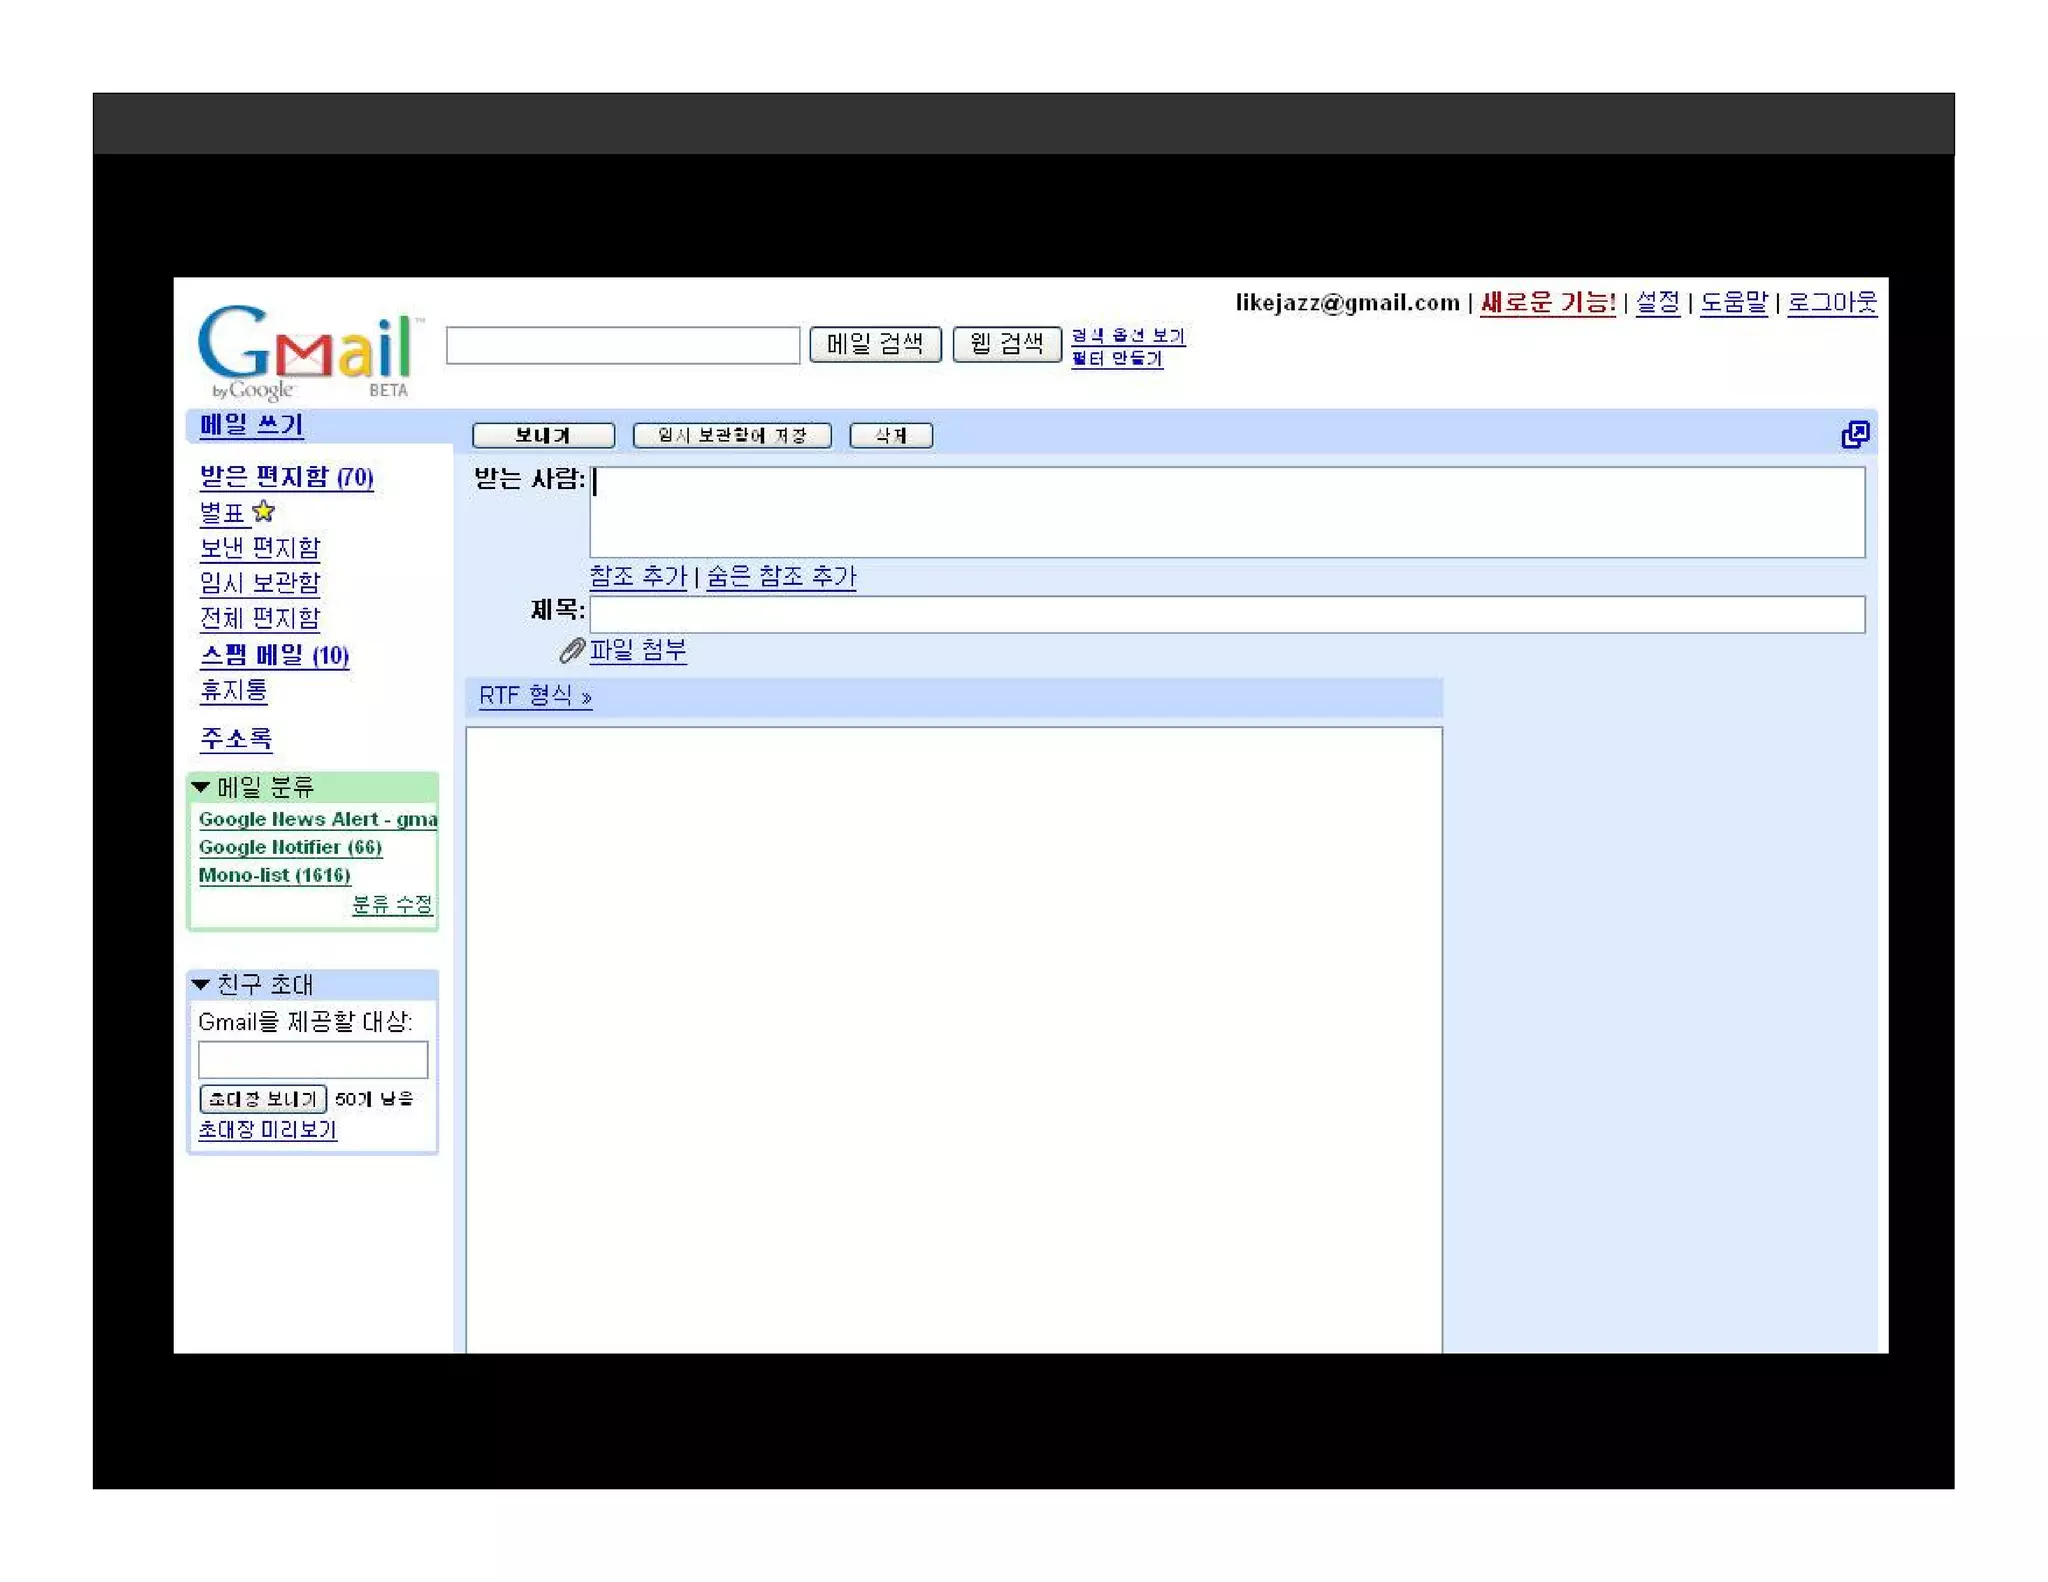This screenshot has height=1582, width=2048.
Task: Click the yellow star icon in sidebar
Action: click(264, 512)
